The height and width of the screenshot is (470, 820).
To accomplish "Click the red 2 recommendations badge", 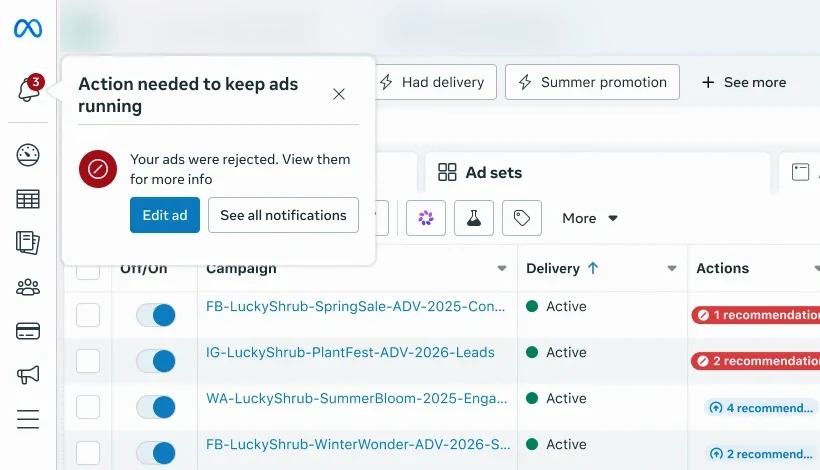I will [x=756, y=361].
